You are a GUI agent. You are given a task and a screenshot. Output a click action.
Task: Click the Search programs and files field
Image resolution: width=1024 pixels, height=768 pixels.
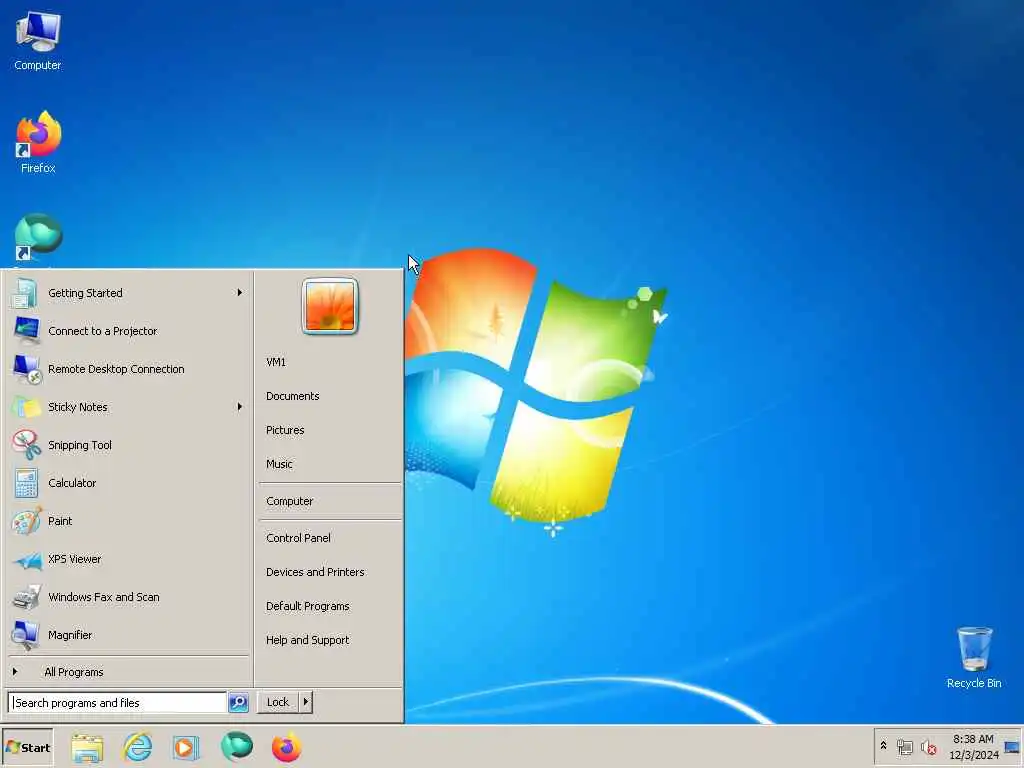118,703
